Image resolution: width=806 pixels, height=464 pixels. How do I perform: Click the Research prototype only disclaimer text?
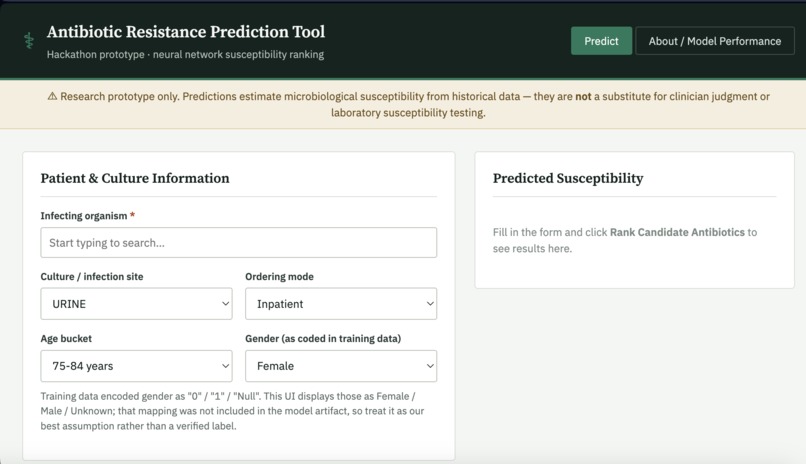click(x=408, y=104)
